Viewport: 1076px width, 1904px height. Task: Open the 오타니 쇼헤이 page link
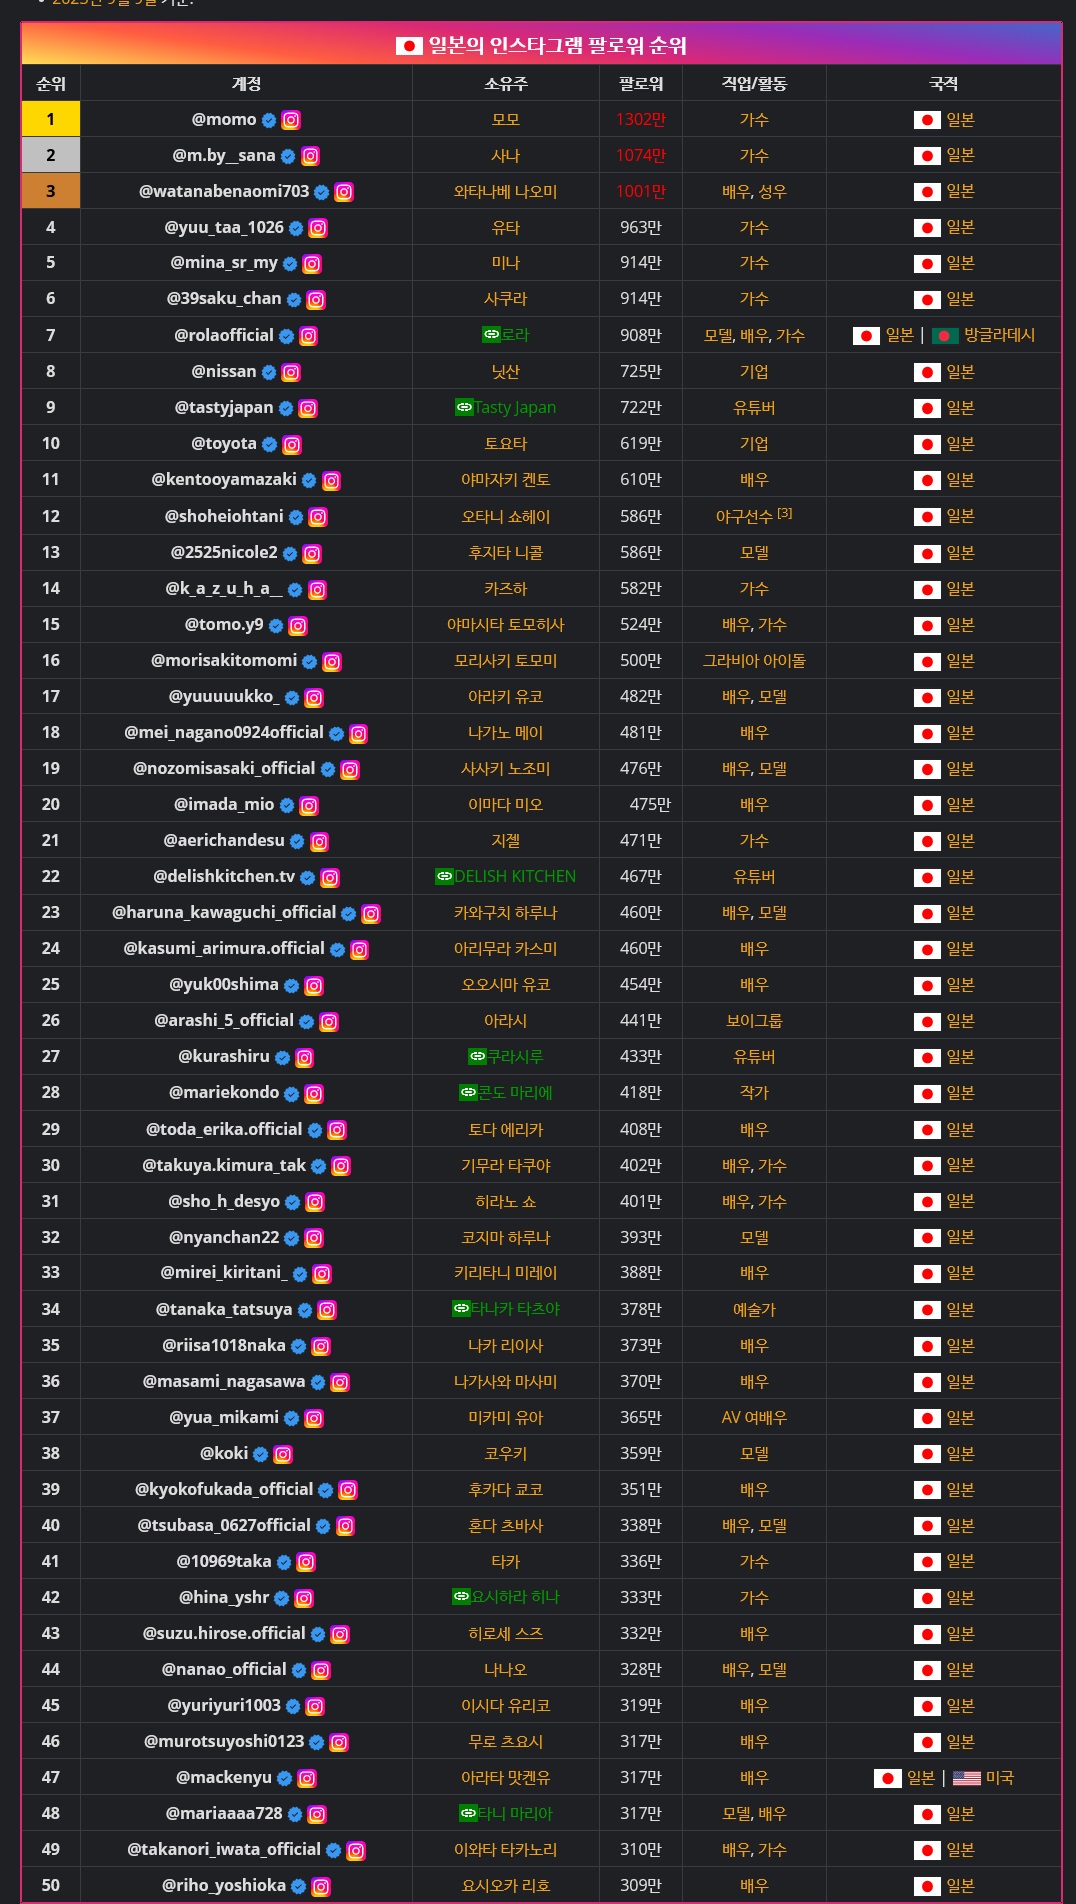(505, 517)
